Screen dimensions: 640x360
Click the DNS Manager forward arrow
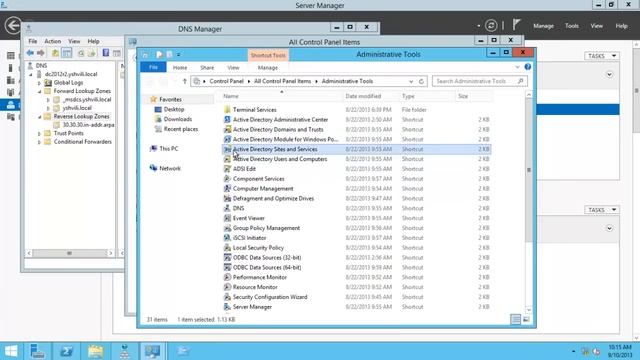click(40, 53)
